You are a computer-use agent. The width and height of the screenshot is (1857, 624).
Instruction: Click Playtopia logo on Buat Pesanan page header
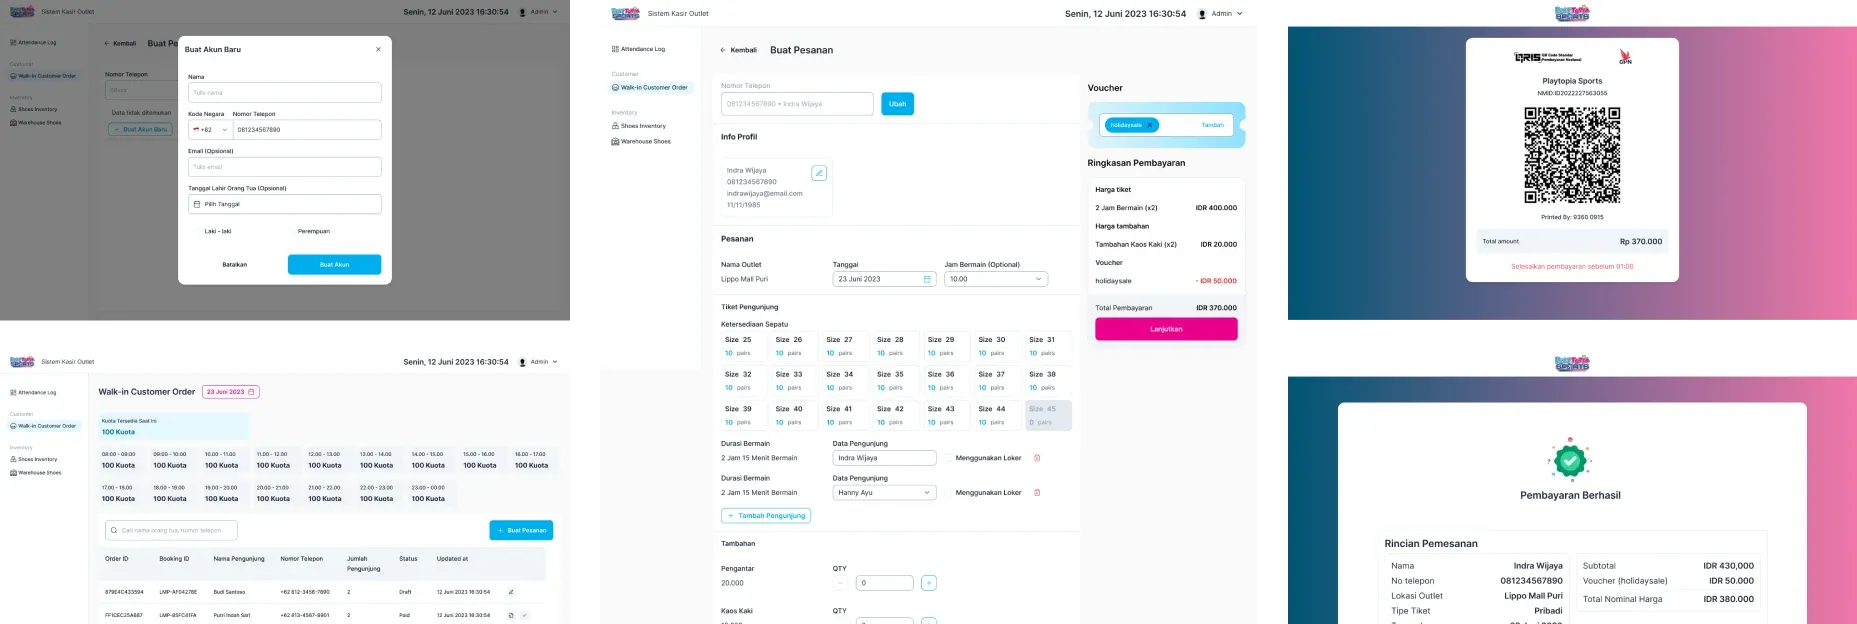(625, 14)
